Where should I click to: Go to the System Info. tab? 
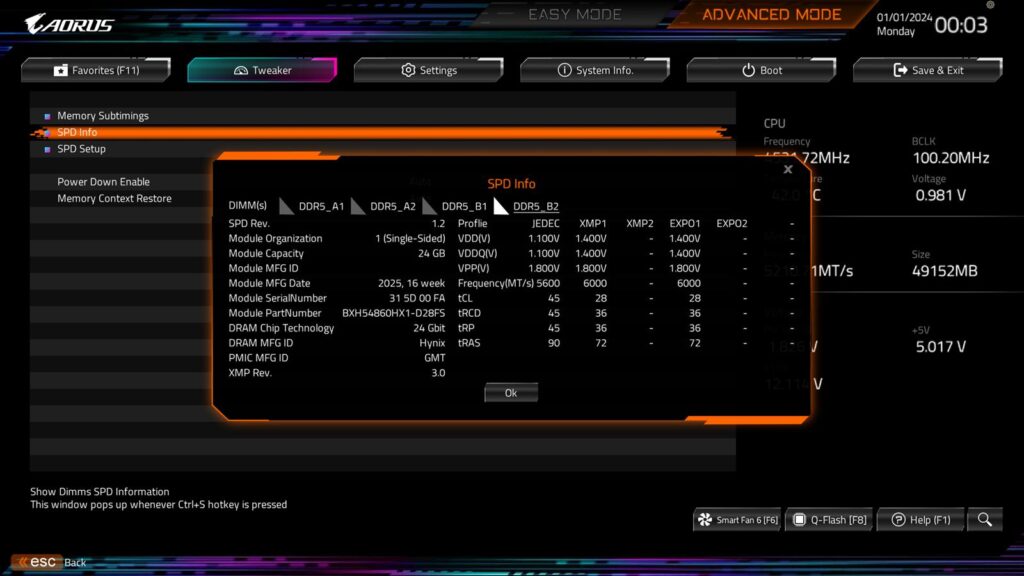click(x=595, y=70)
